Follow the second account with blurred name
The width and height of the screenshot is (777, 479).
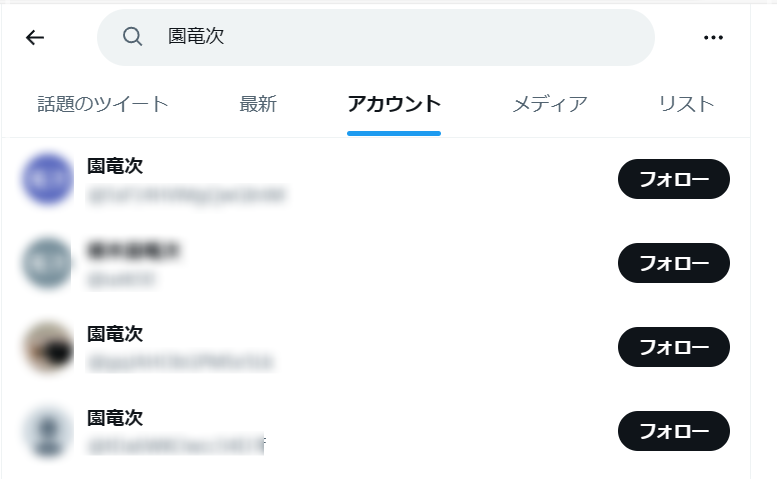pyautogui.click(x=673, y=263)
